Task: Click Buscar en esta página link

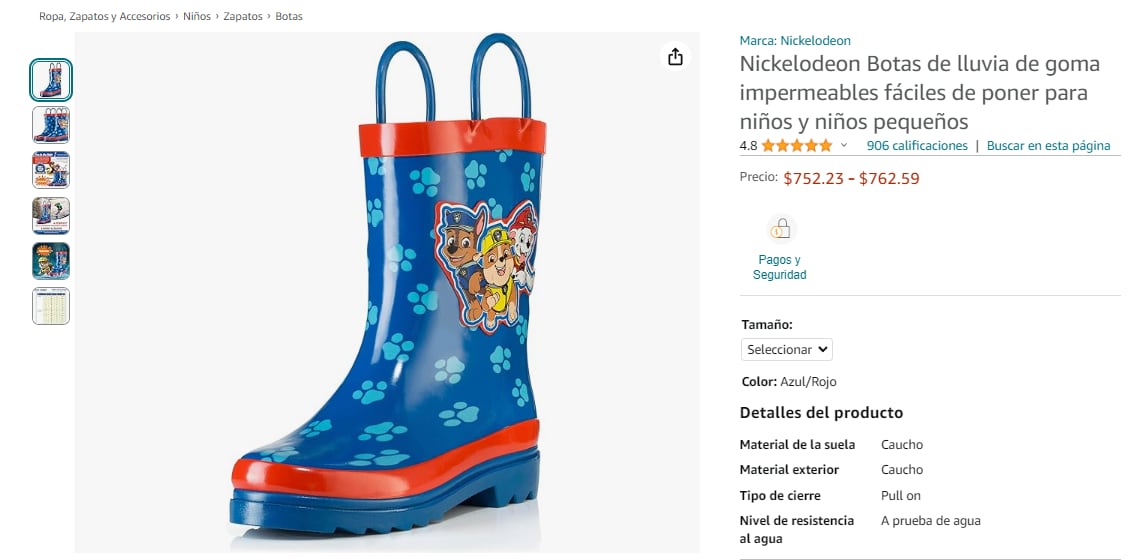Action: click(1048, 146)
